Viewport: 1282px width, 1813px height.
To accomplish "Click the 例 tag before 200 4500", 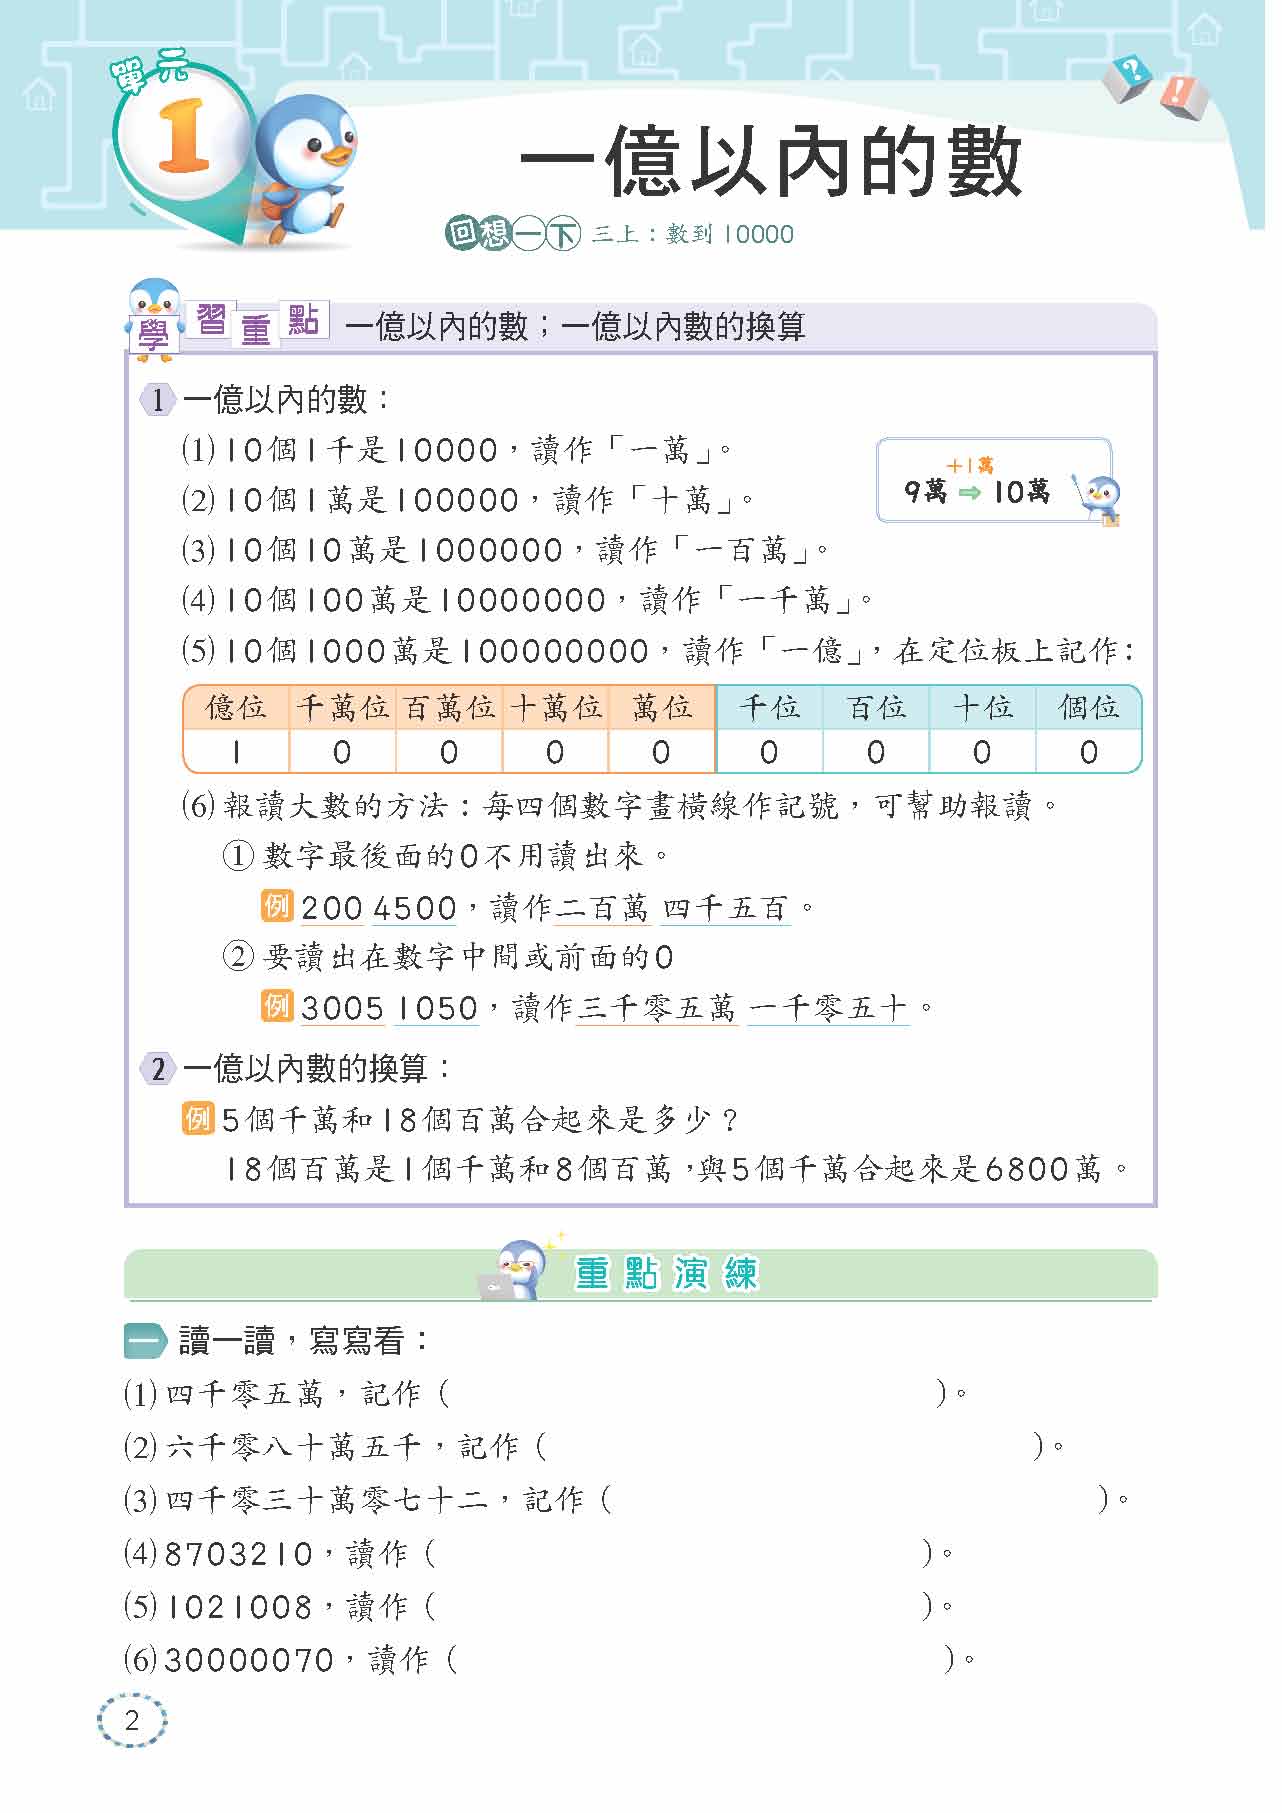I will pos(277,906).
